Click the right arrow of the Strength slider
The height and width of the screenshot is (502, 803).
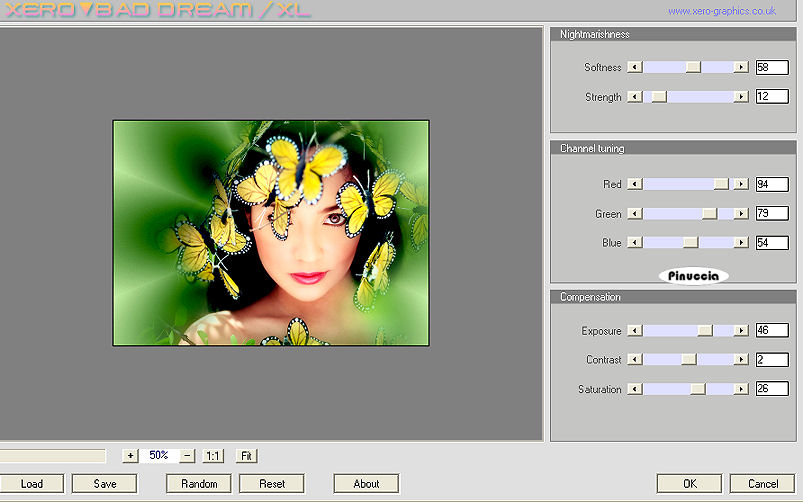[741, 97]
